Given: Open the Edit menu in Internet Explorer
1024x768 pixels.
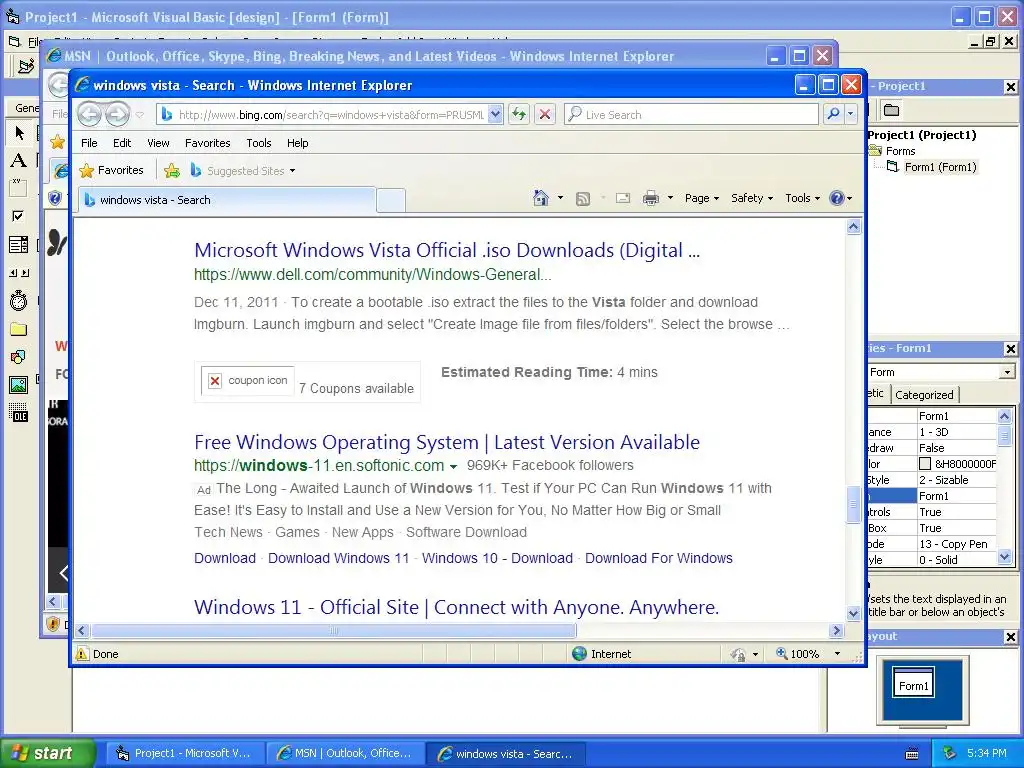Looking at the screenshot, I should [122, 143].
